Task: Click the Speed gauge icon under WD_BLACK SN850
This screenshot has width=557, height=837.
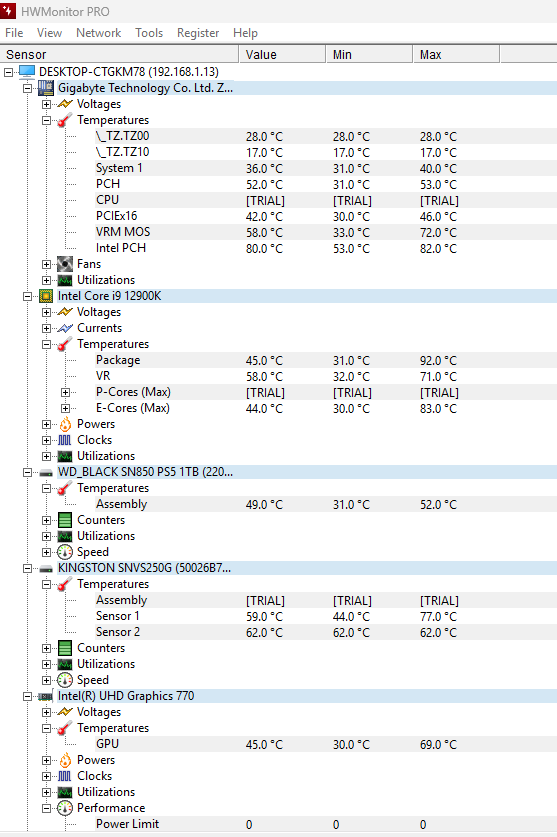Action: tap(65, 552)
